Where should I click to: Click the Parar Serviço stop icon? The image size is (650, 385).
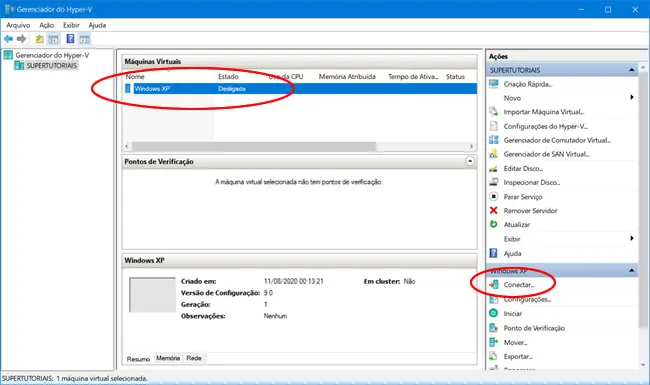coord(494,196)
